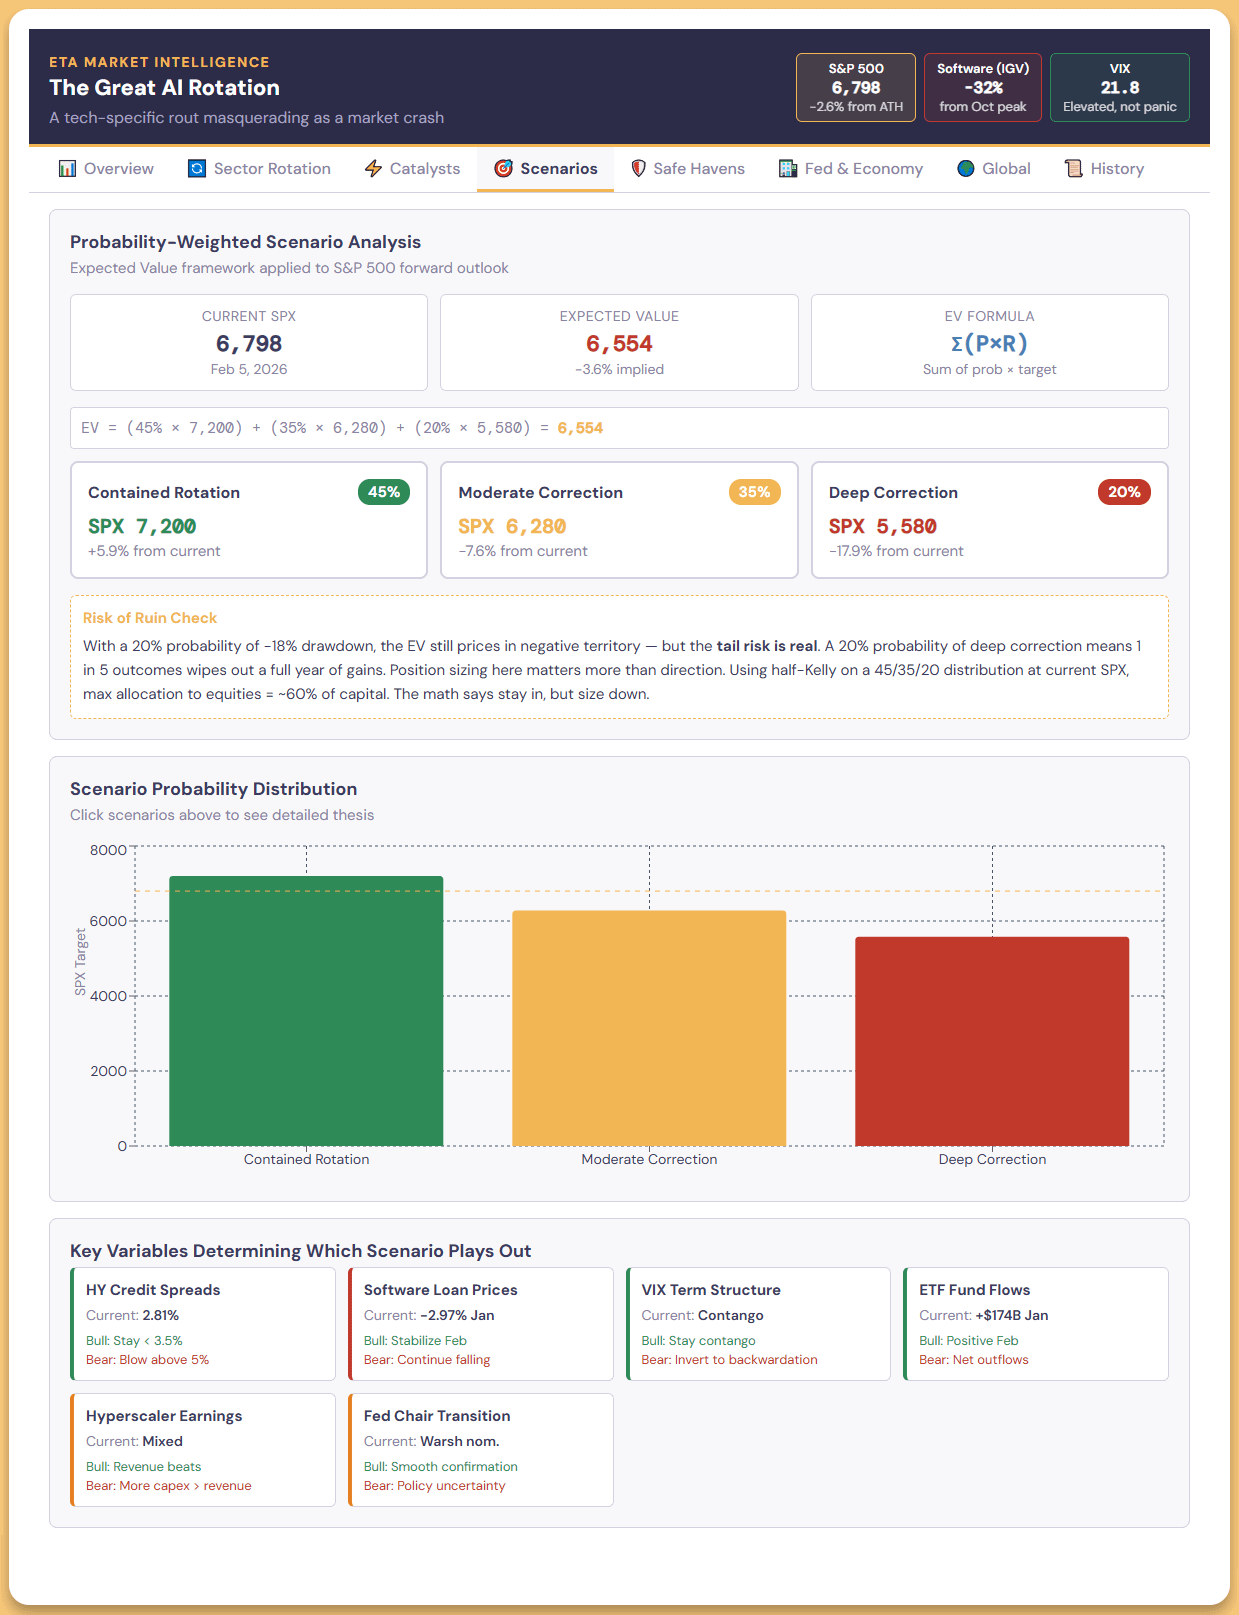This screenshot has height=1615, width=1239.
Task: Click the orange Moderate Correction chart bar
Action: click(x=649, y=1028)
